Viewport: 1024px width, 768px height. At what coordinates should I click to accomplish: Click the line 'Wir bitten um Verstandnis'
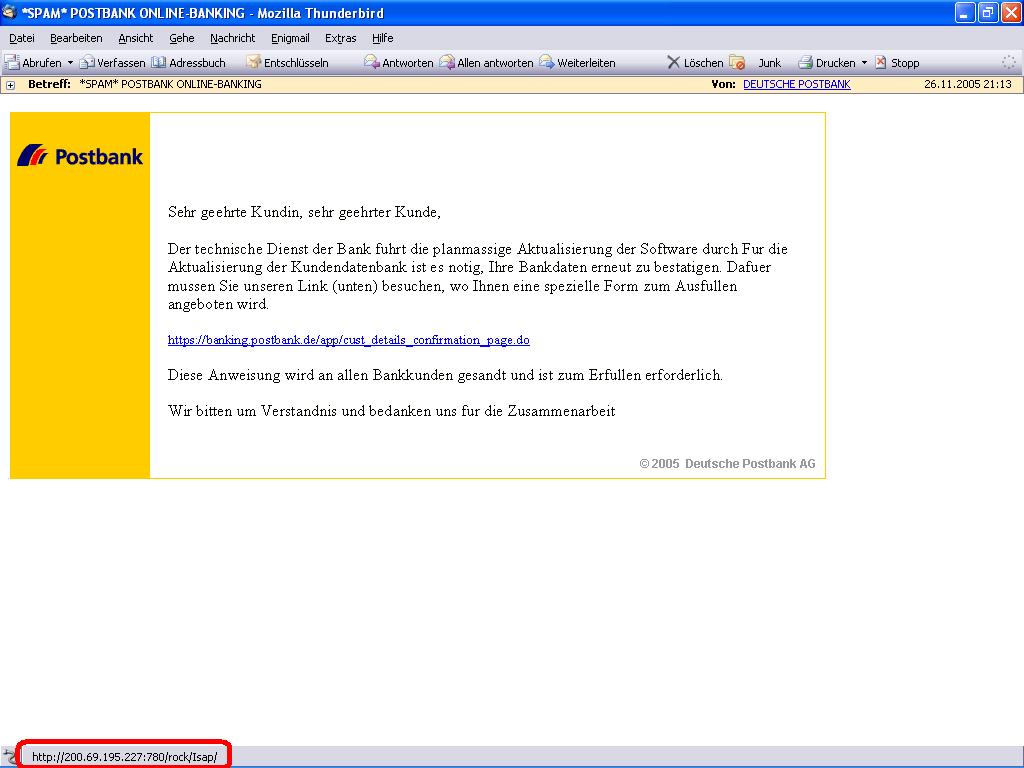392,411
